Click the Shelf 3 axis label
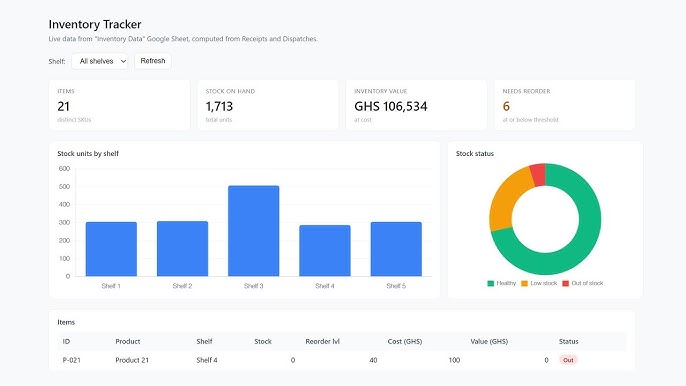686x386 pixels. 254,286
